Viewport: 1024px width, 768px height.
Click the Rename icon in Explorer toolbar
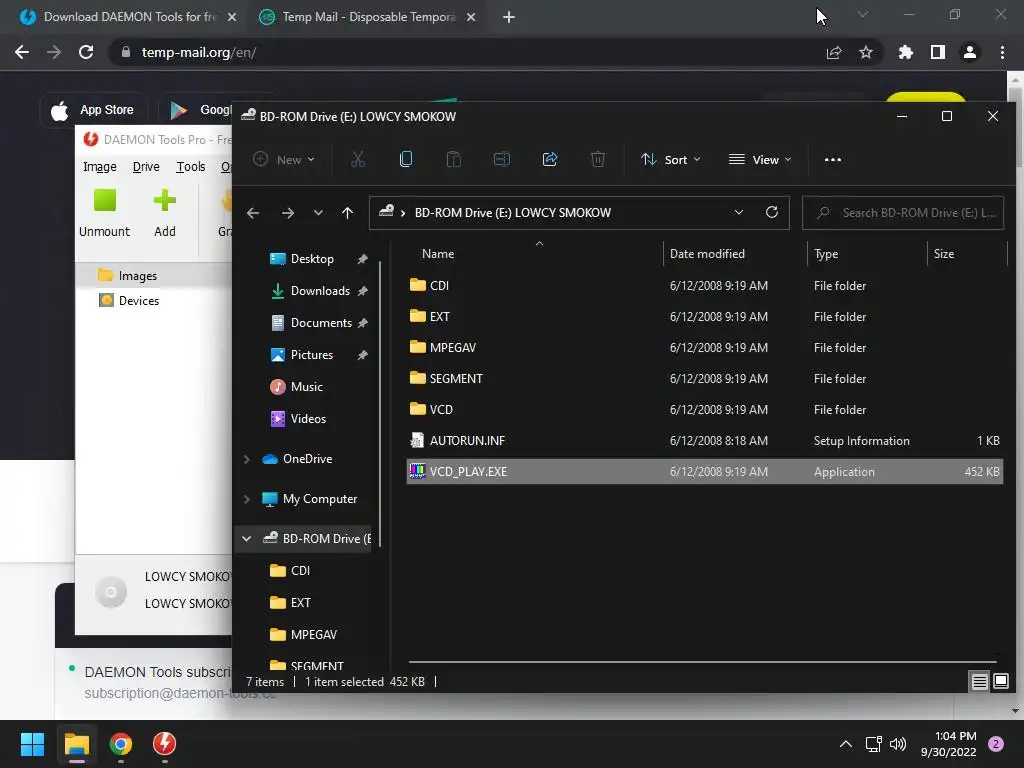point(502,159)
